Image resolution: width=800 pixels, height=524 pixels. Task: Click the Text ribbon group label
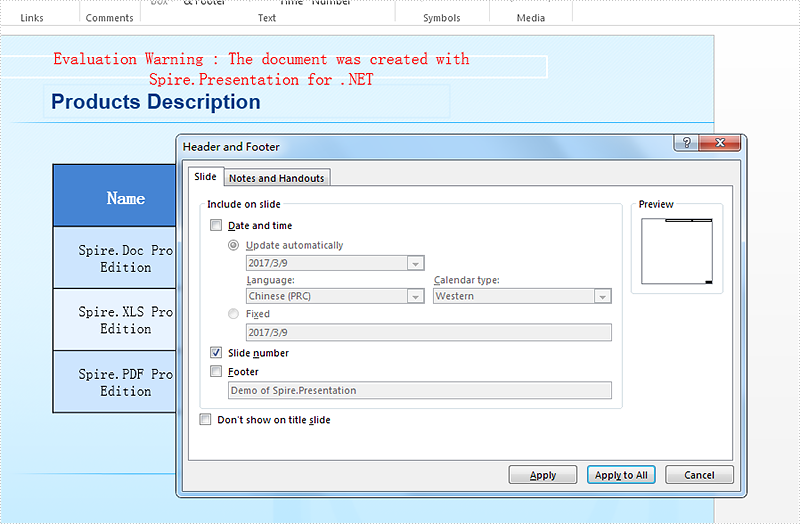click(x=267, y=18)
